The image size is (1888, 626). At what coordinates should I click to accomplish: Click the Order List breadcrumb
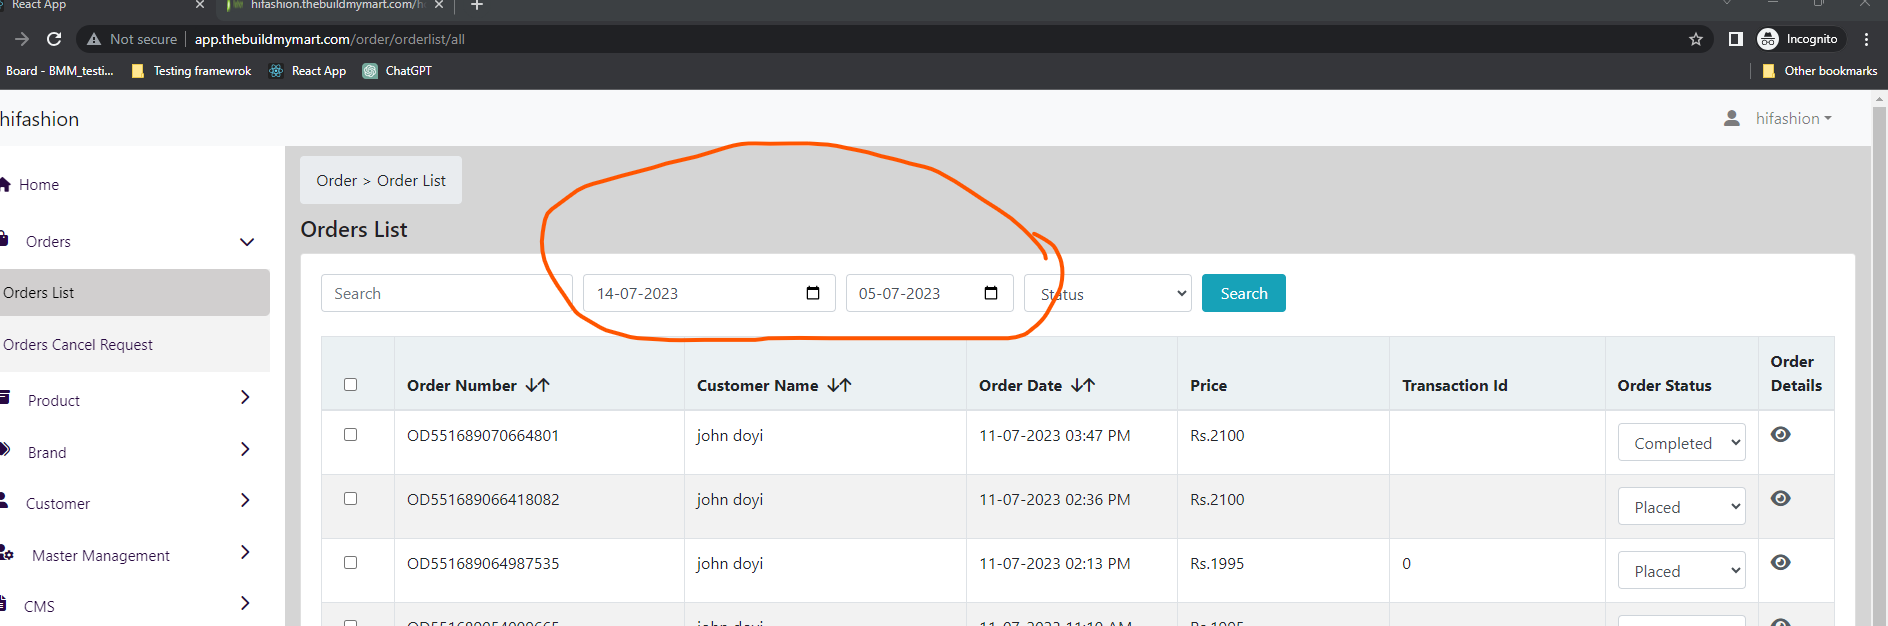411,181
